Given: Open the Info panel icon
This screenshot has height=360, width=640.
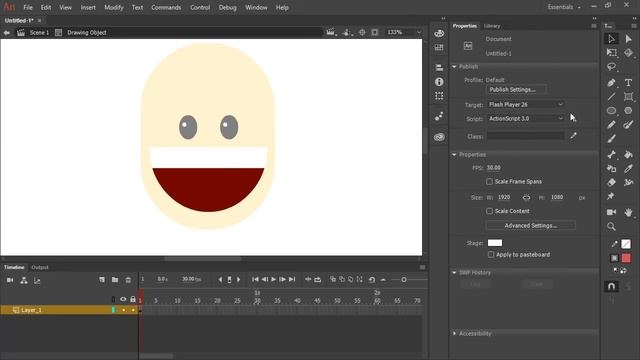Looking at the screenshot, I should pyautogui.click(x=439, y=82).
